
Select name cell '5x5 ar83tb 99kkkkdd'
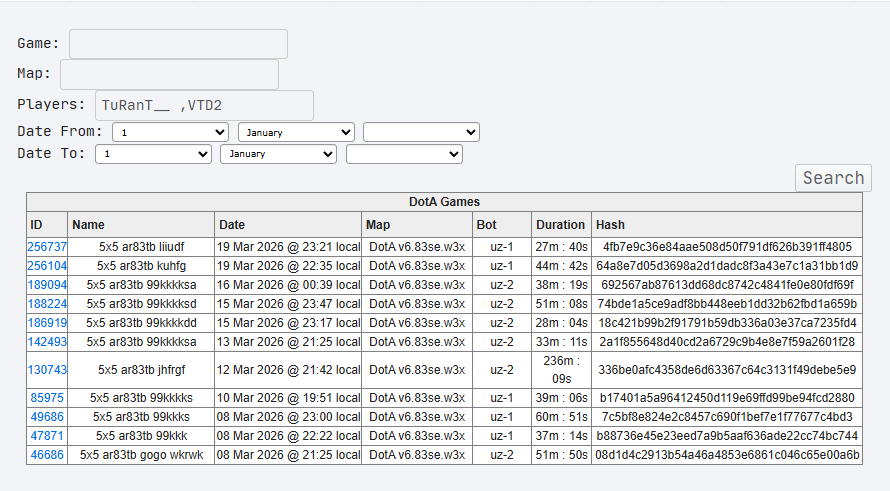[x=141, y=323]
